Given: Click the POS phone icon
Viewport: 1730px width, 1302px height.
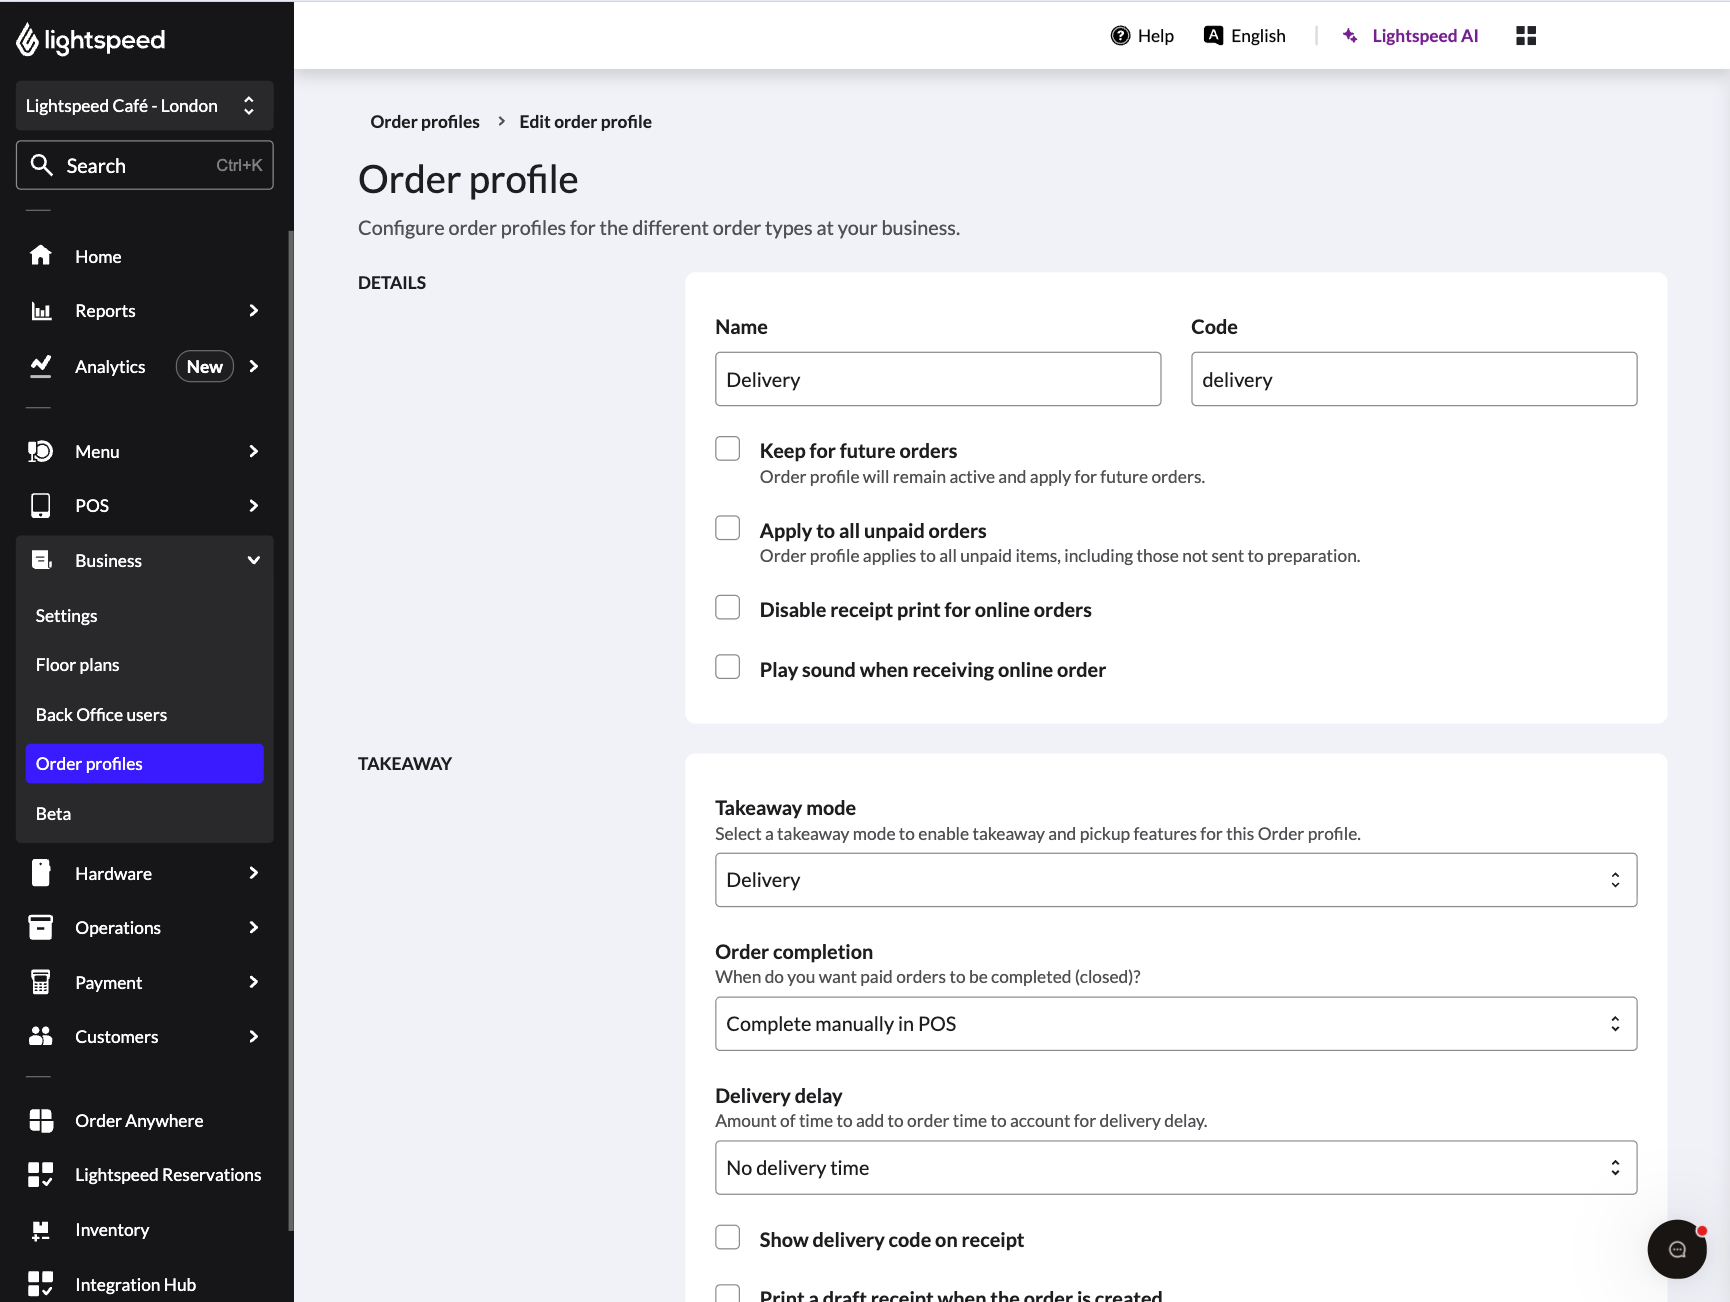Looking at the screenshot, I should click(x=41, y=505).
